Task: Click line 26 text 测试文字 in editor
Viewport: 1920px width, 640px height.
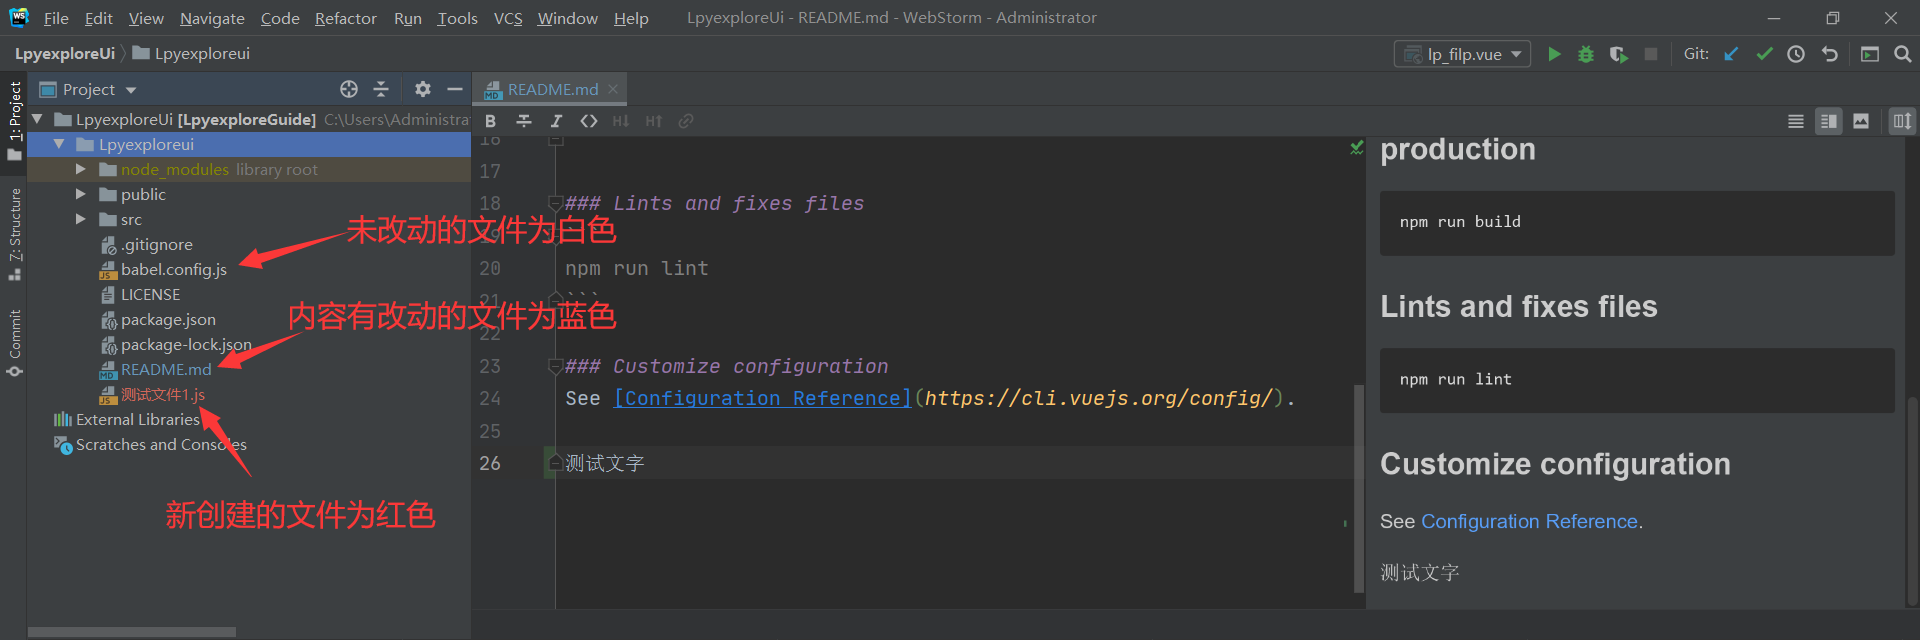Action: point(605,463)
